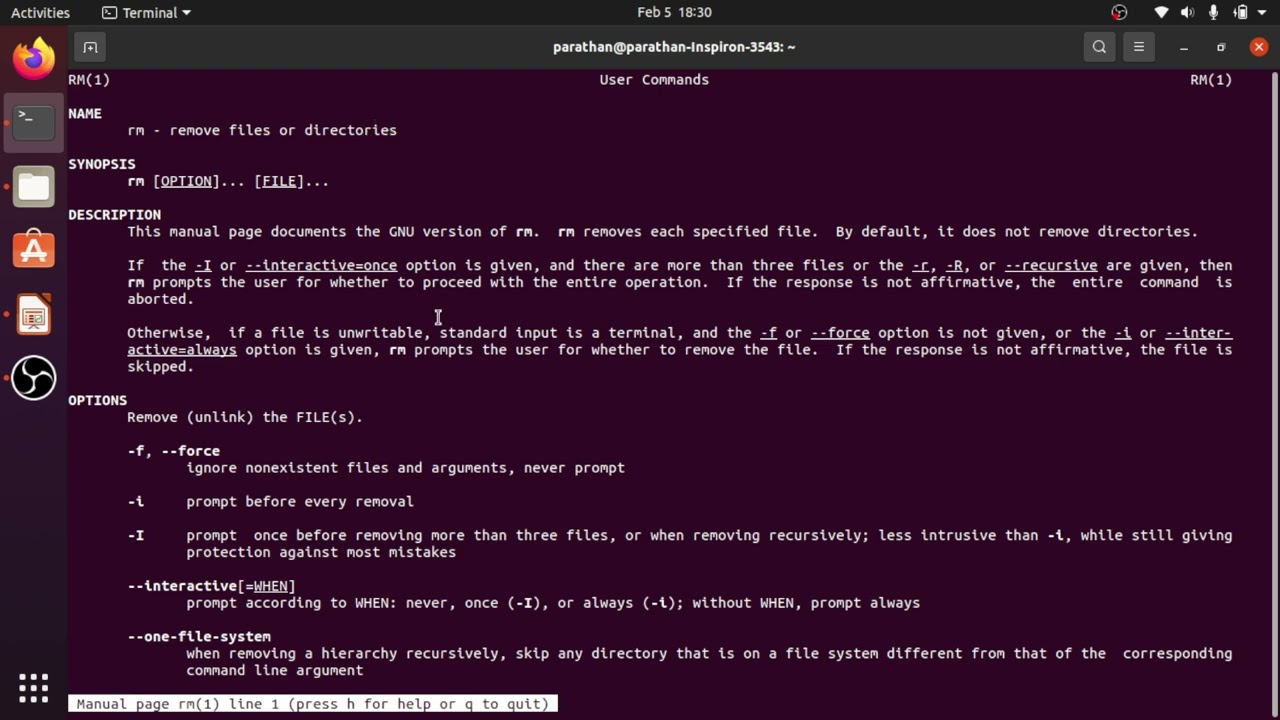The height and width of the screenshot is (720, 1280).
Task: Click 'protection against most mistakes' line
Action: point(321,552)
